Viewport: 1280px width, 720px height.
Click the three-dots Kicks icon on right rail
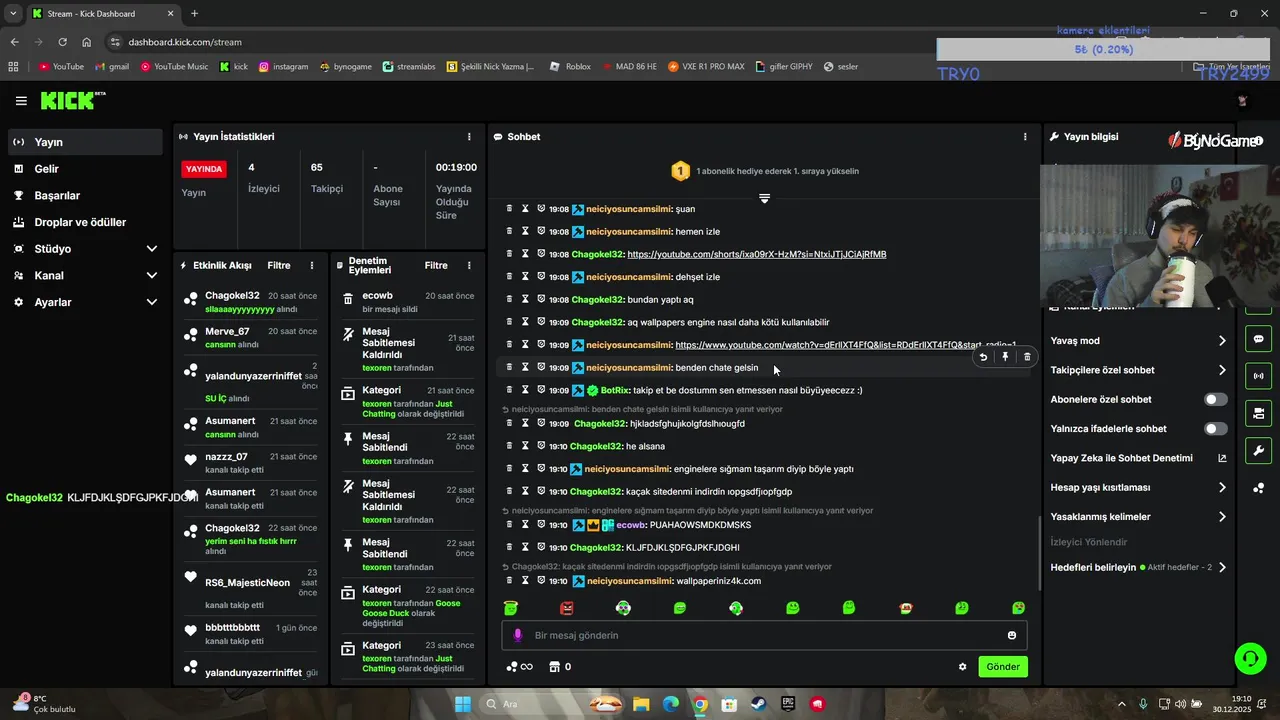click(x=1258, y=488)
